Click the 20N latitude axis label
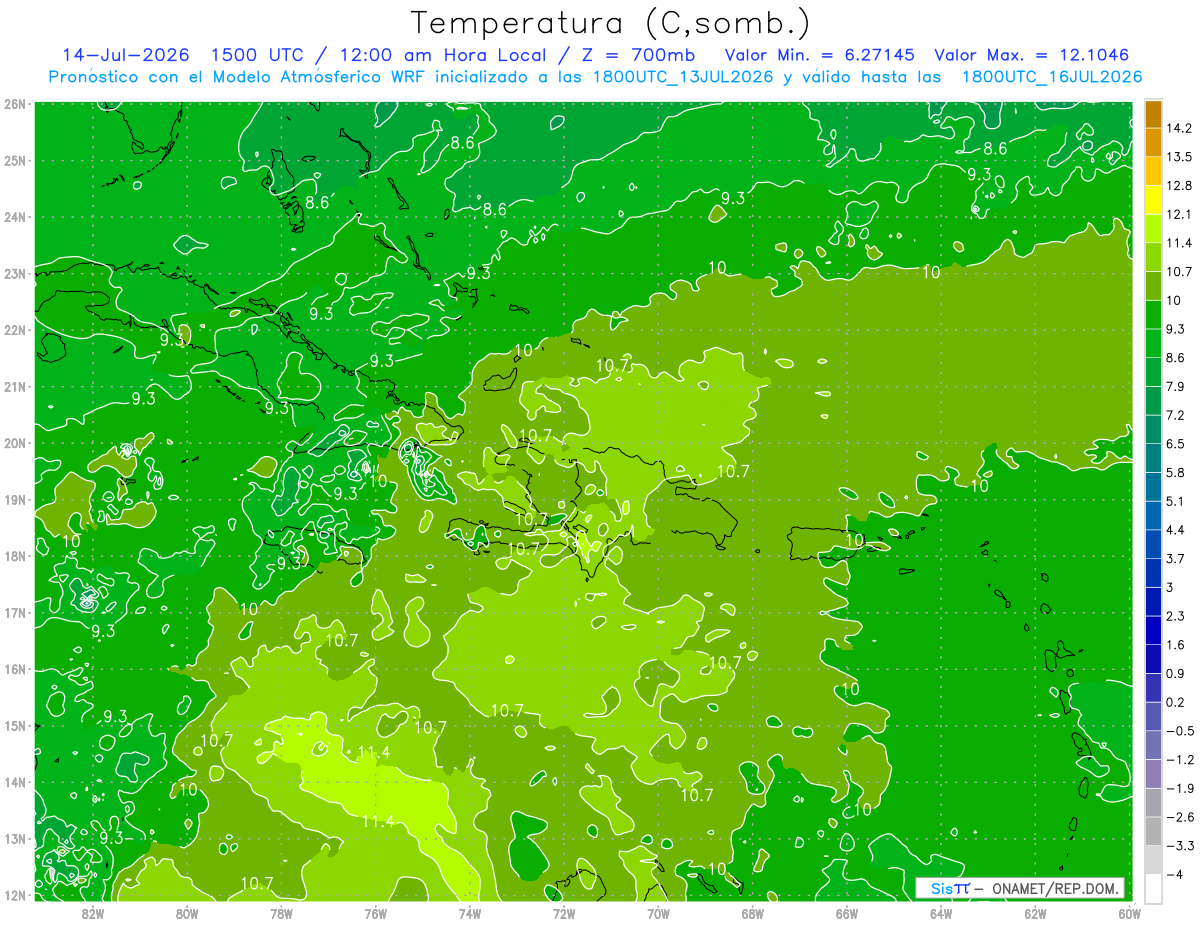 coord(14,443)
